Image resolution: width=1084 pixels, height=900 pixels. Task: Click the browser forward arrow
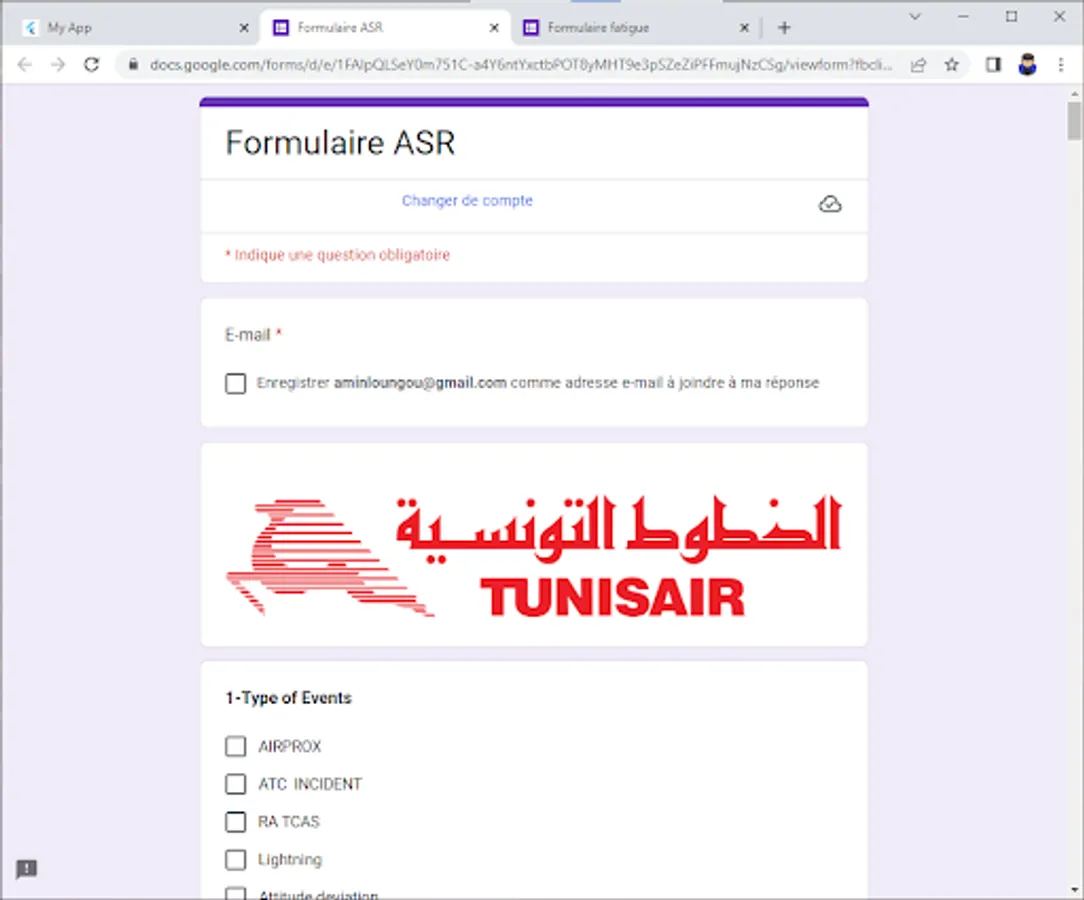coord(58,65)
